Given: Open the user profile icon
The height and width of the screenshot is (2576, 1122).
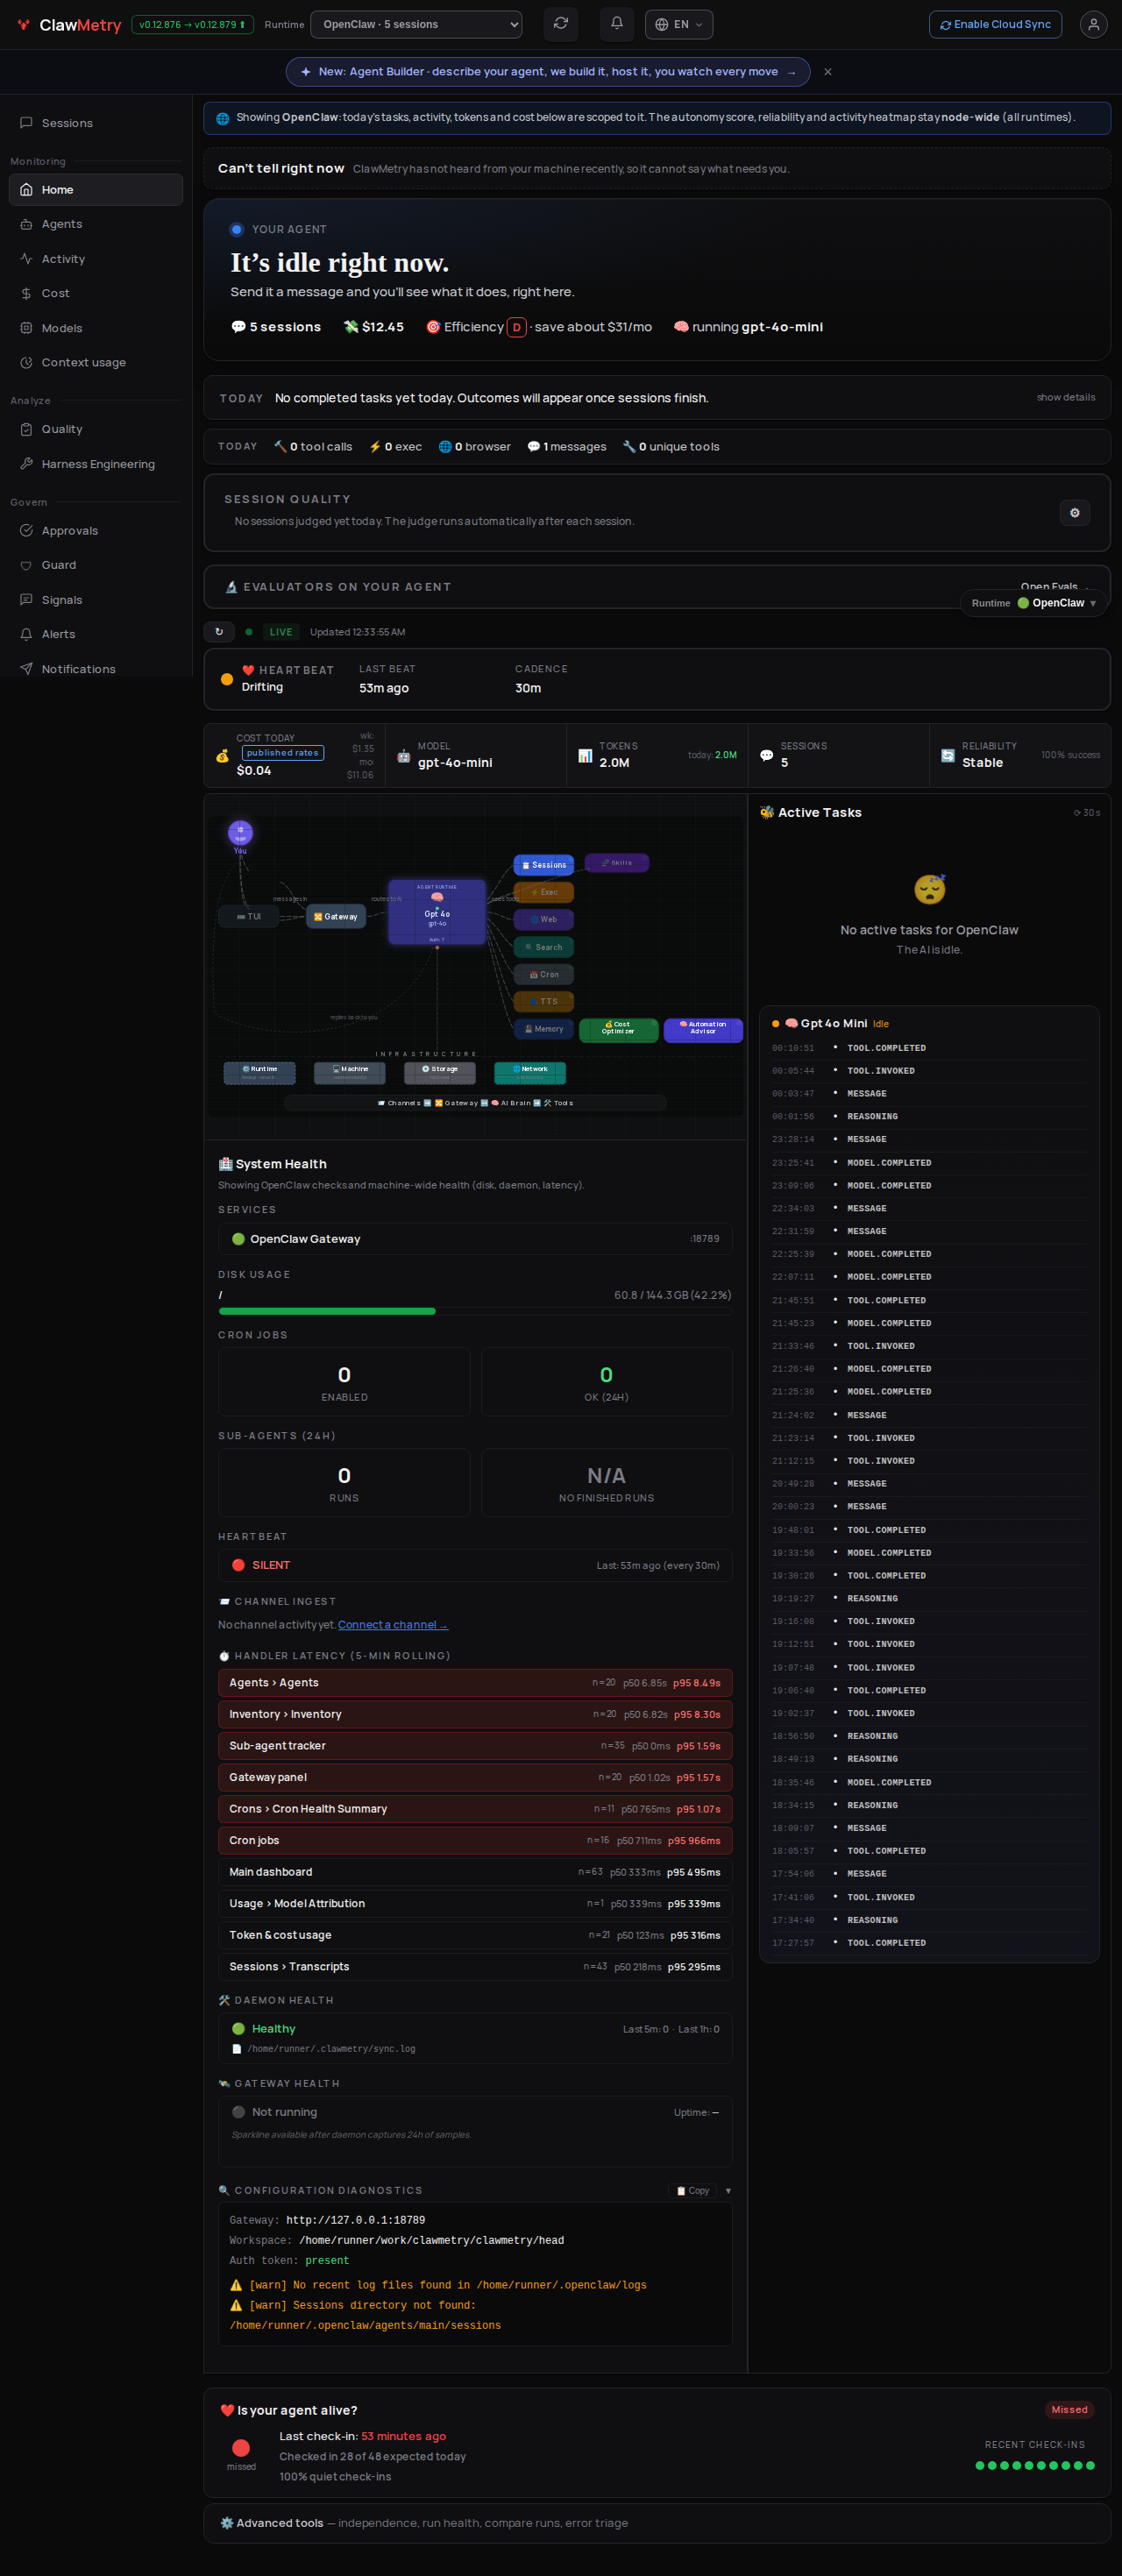Looking at the screenshot, I should [1093, 24].
